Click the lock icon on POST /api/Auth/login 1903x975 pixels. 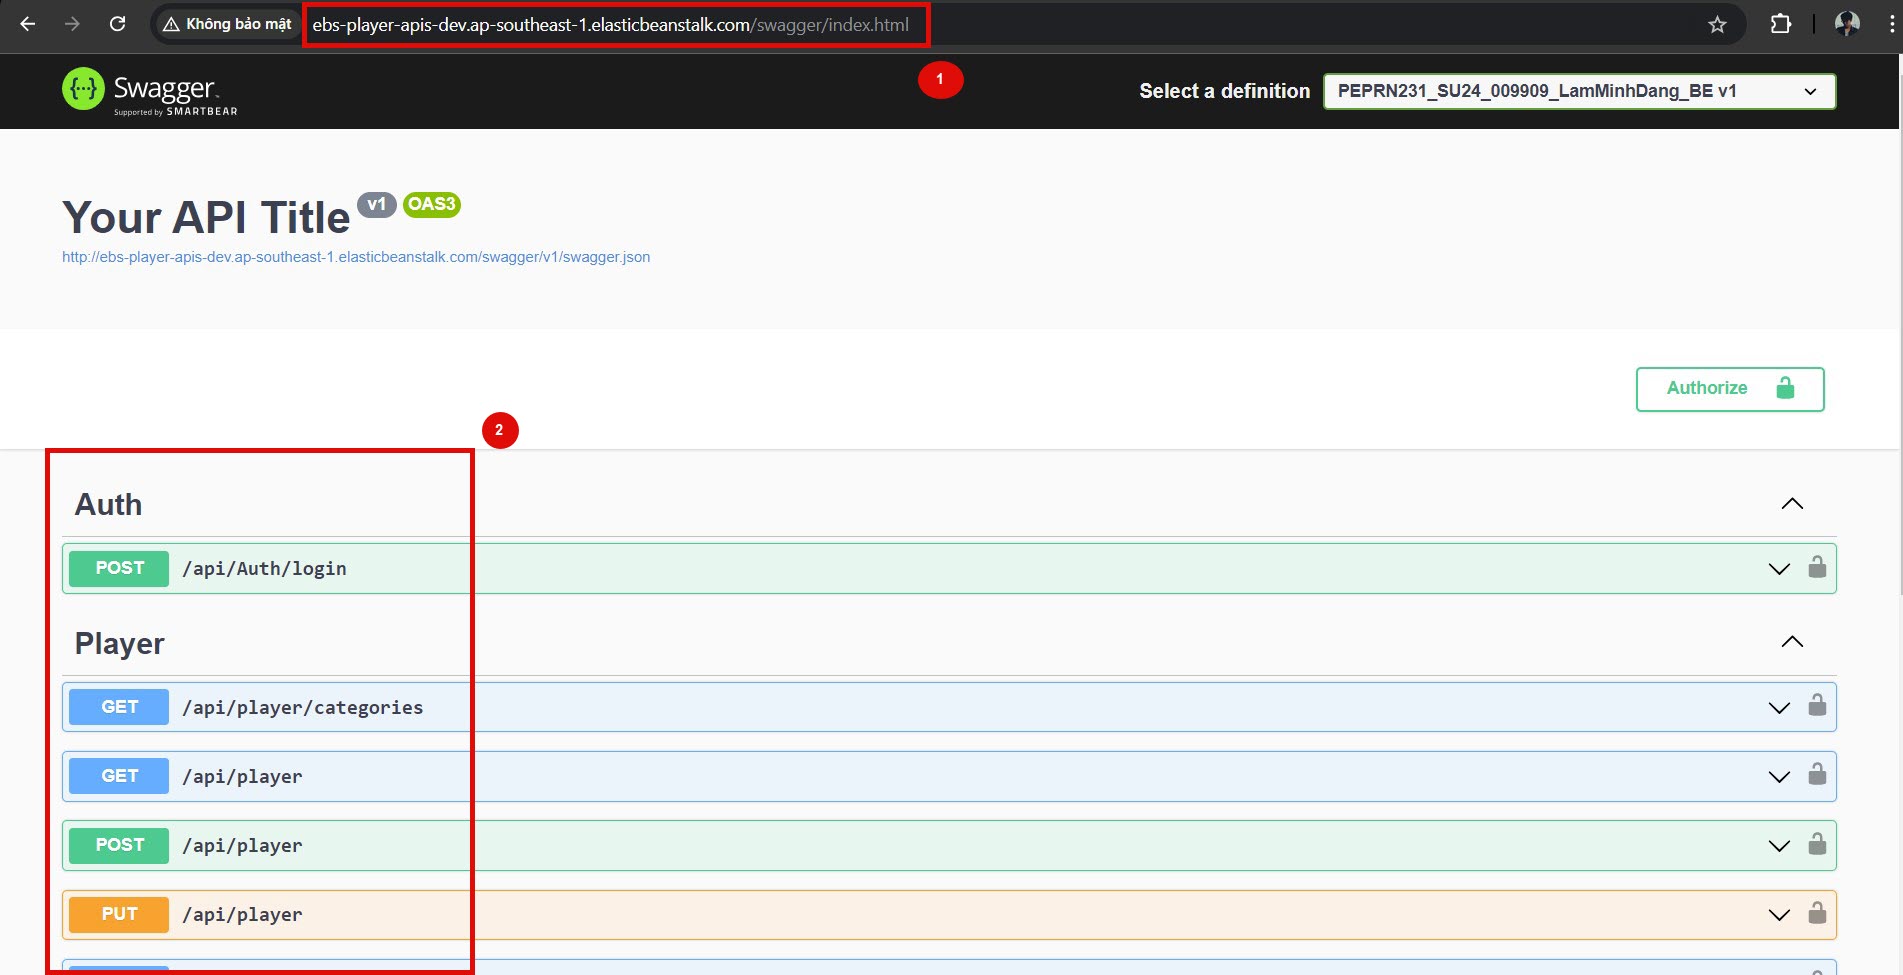click(x=1817, y=567)
